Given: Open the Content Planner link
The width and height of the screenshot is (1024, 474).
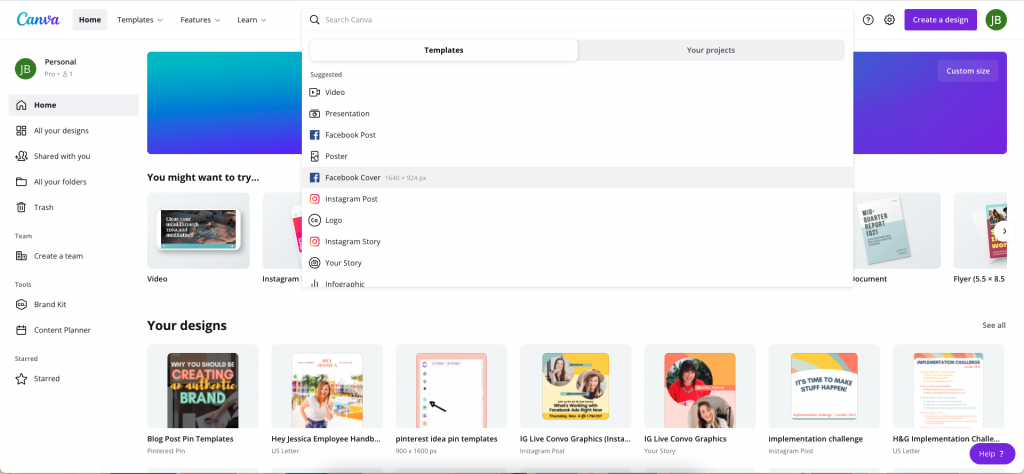Looking at the screenshot, I should coord(62,330).
